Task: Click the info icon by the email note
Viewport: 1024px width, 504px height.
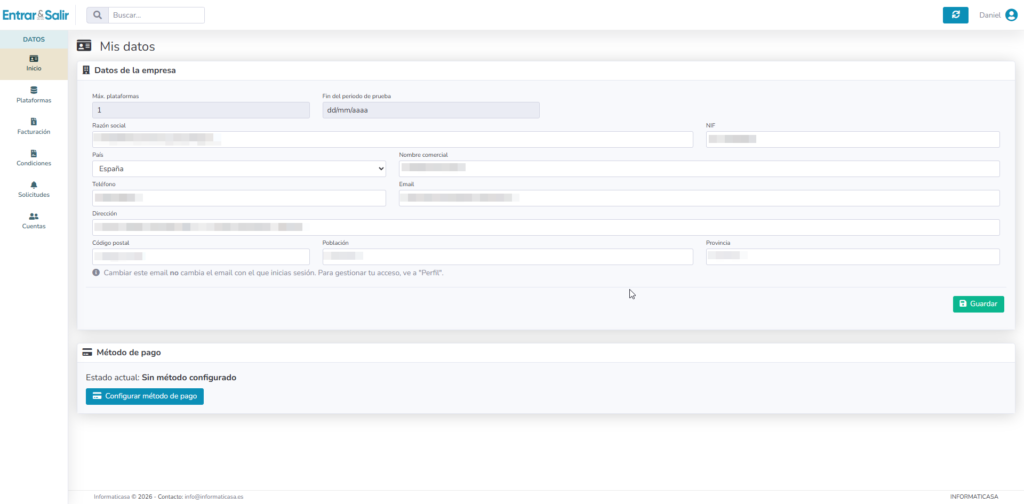Action: point(96,272)
